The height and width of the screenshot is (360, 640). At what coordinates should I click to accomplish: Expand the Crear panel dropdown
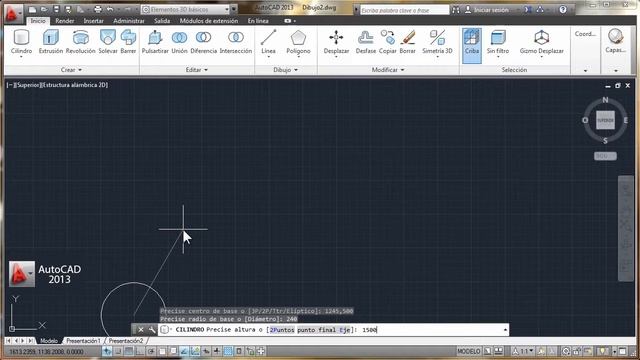tap(71, 70)
